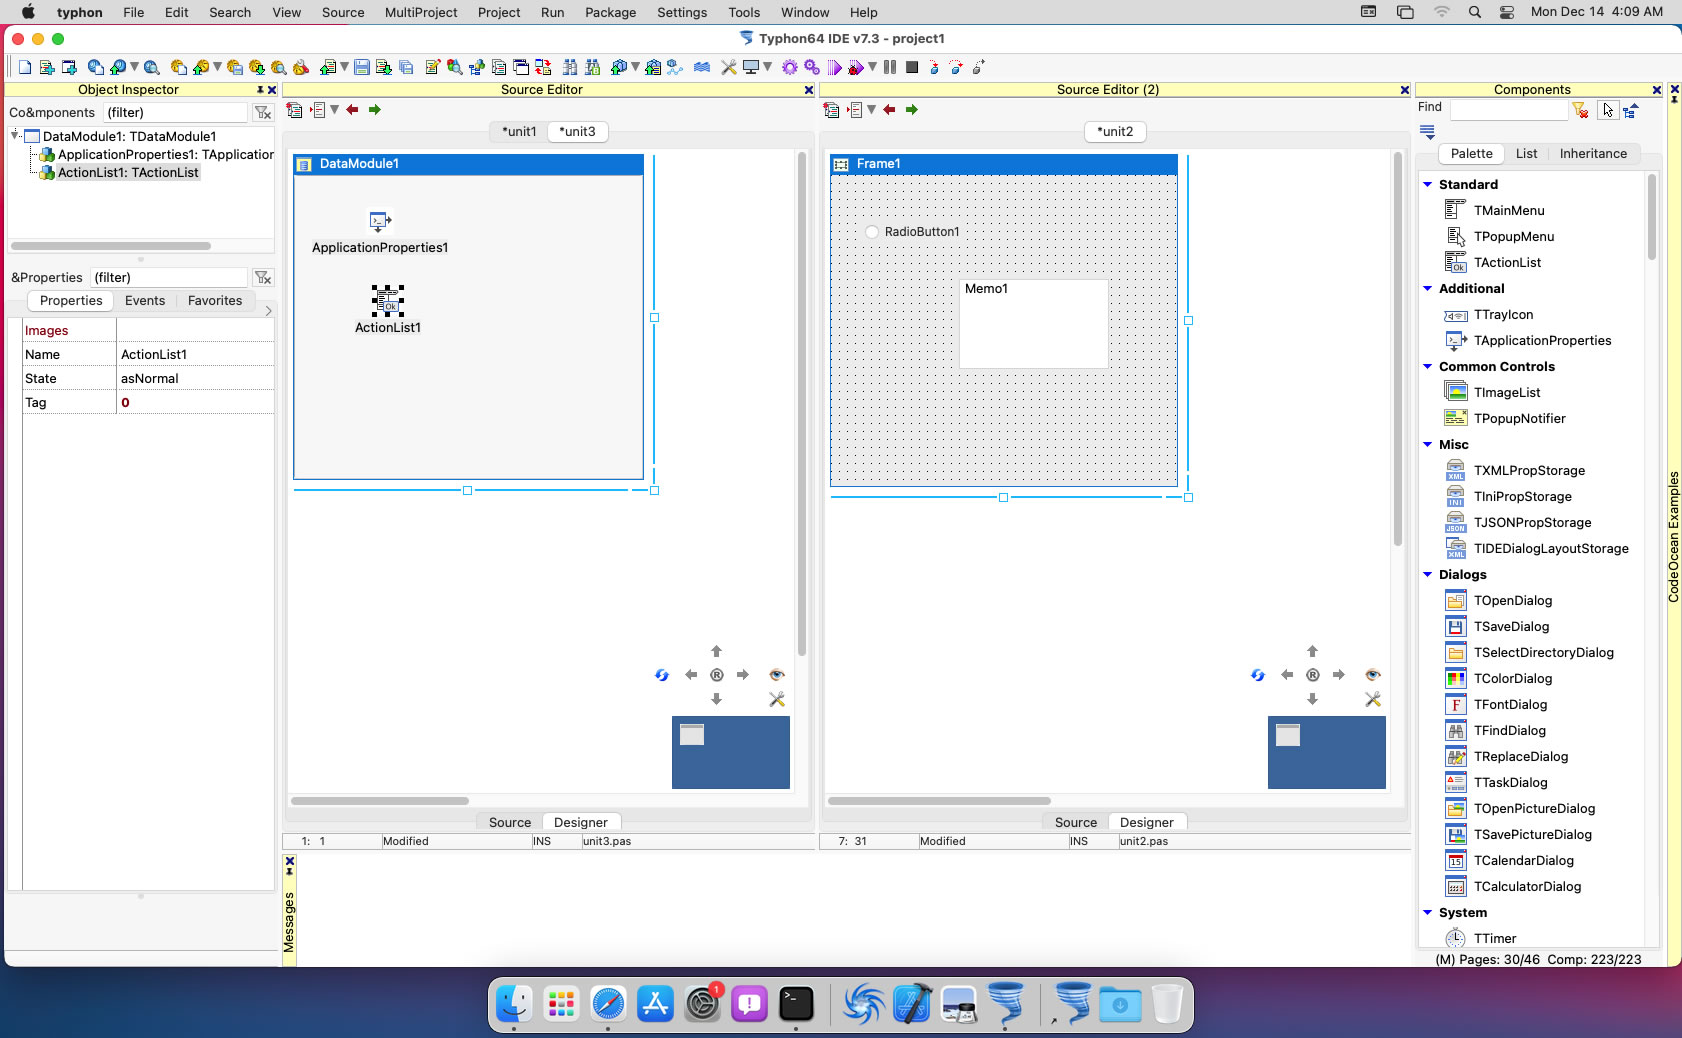Select the ApplicationProperties1 component in DataModule1
Screen dimensions: 1682x1038
380,221
